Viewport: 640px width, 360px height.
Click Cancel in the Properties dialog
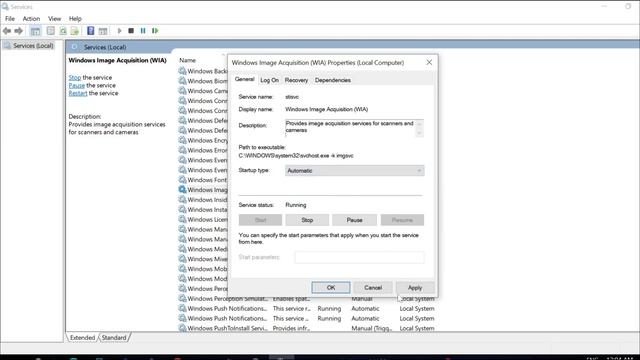click(373, 288)
